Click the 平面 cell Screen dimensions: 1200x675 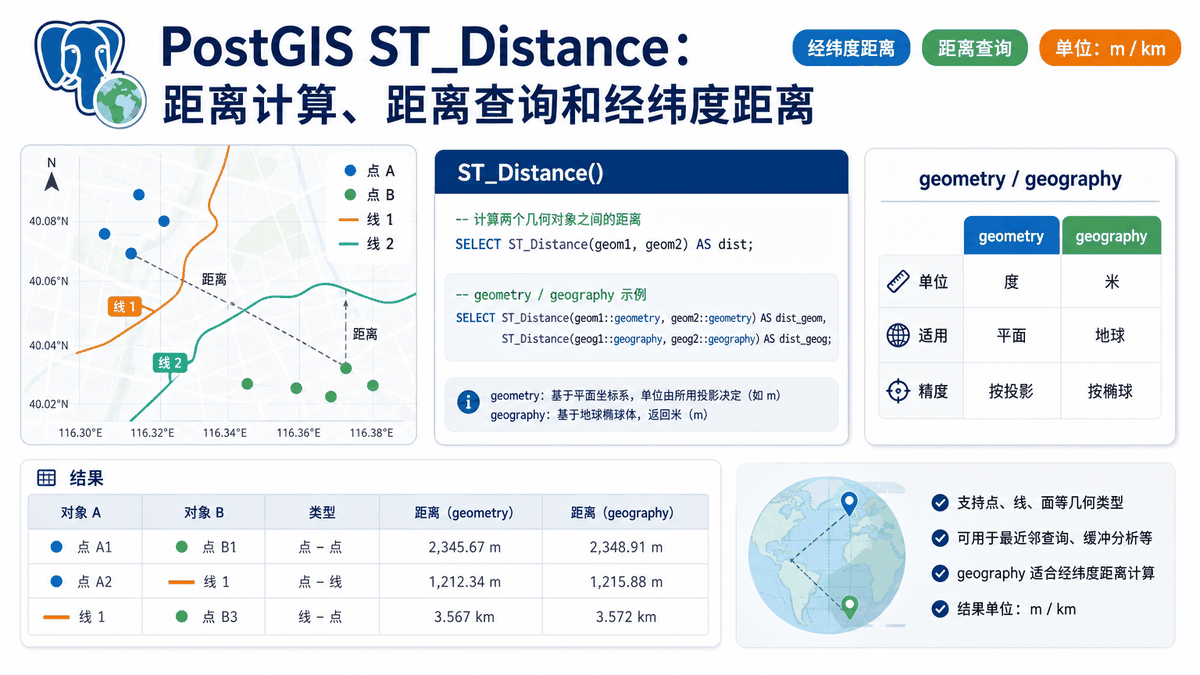tap(1011, 336)
